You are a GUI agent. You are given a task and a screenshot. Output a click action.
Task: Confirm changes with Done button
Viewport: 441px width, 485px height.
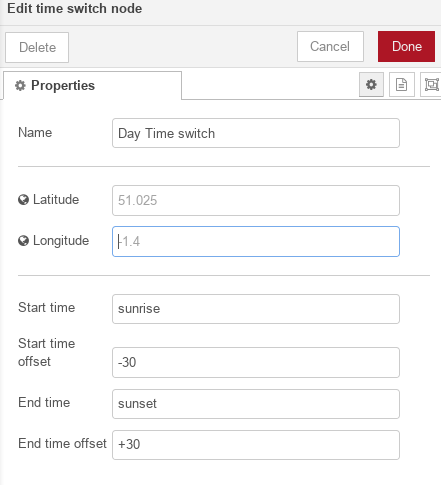click(x=406, y=47)
